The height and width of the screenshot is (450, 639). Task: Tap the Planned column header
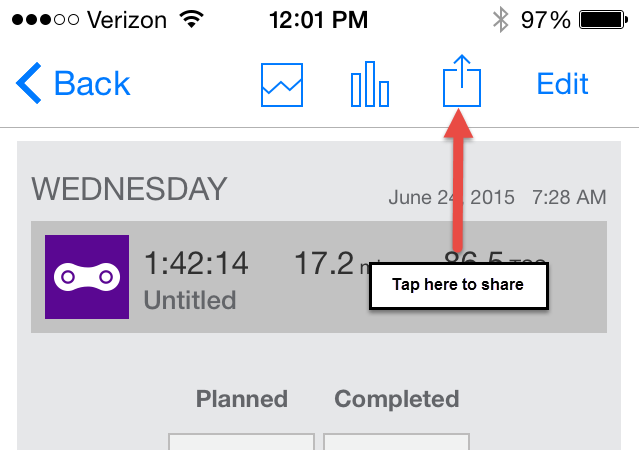click(x=242, y=399)
